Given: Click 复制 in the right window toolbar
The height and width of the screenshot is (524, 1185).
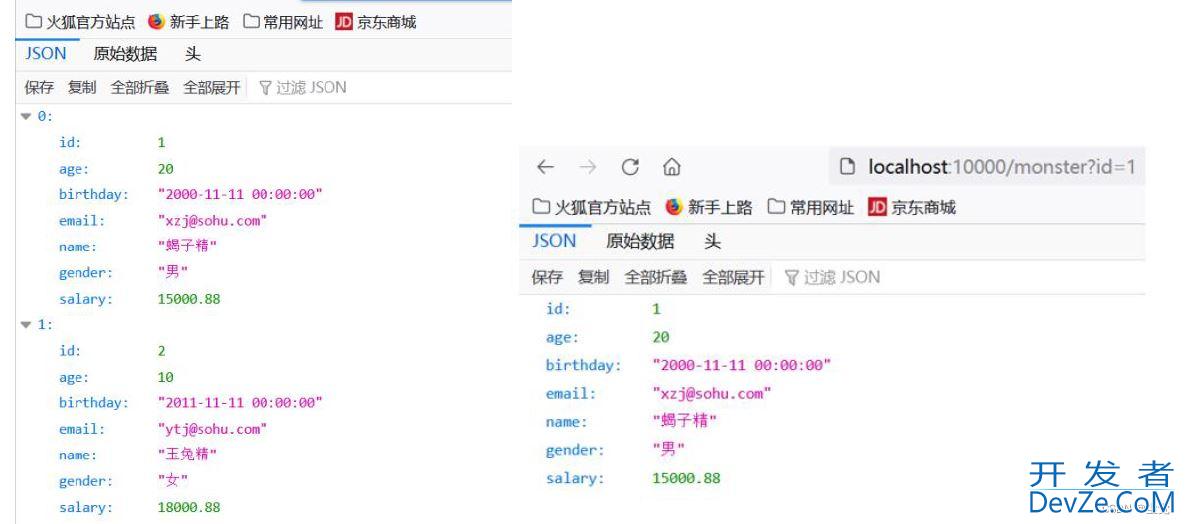Looking at the screenshot, I should coord(593,278).
